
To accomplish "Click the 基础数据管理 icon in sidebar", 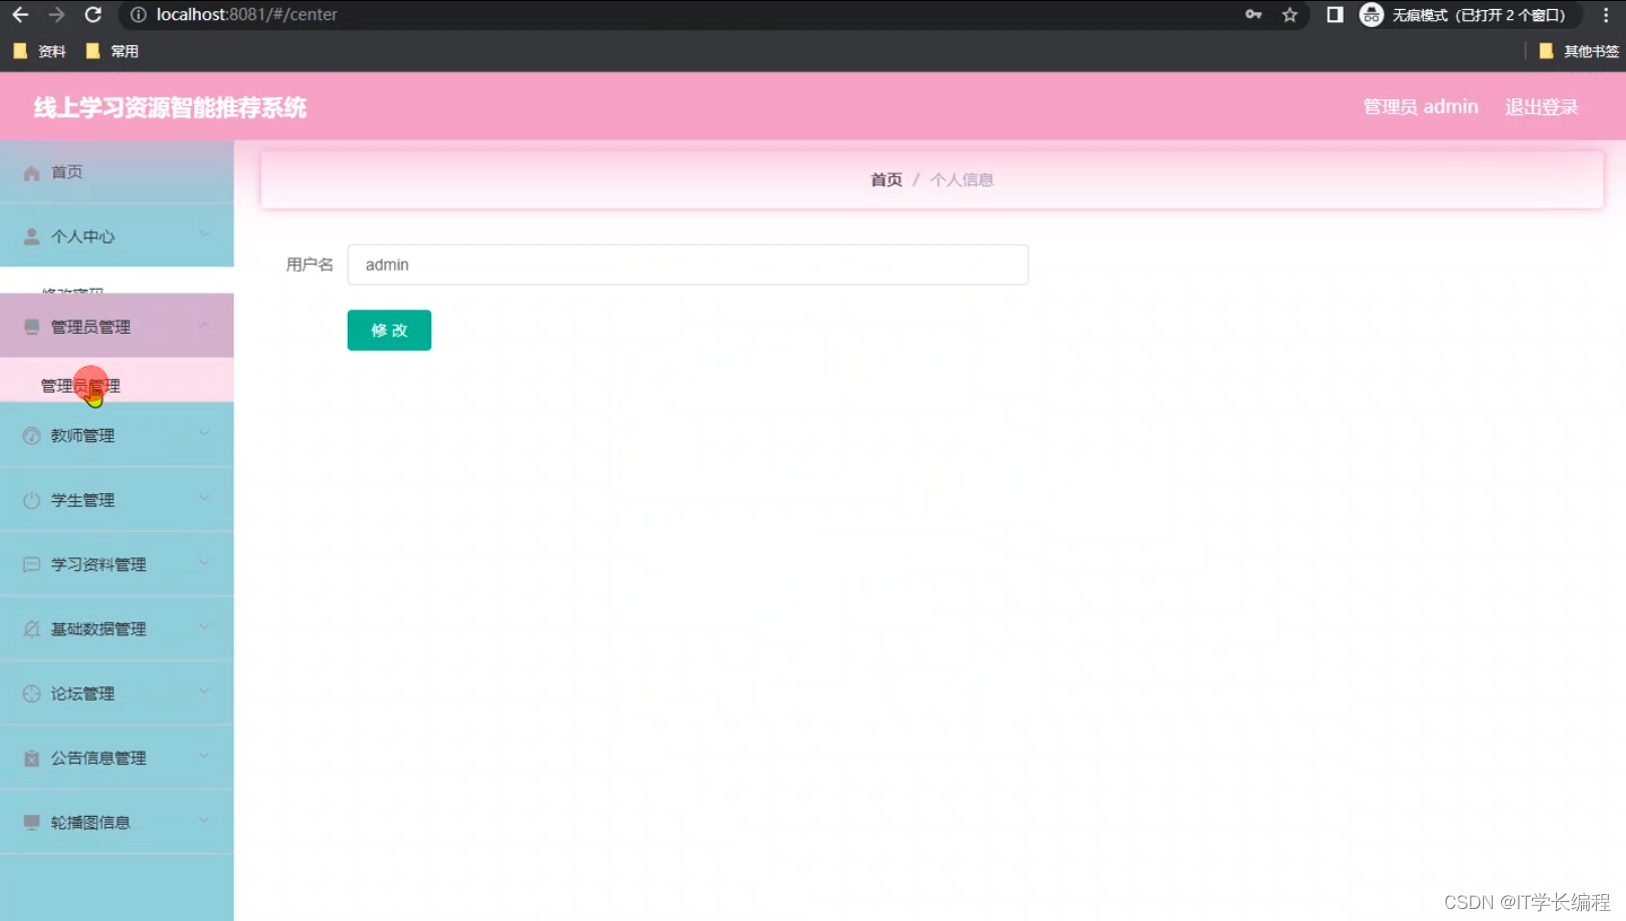I will click(30, 628).
